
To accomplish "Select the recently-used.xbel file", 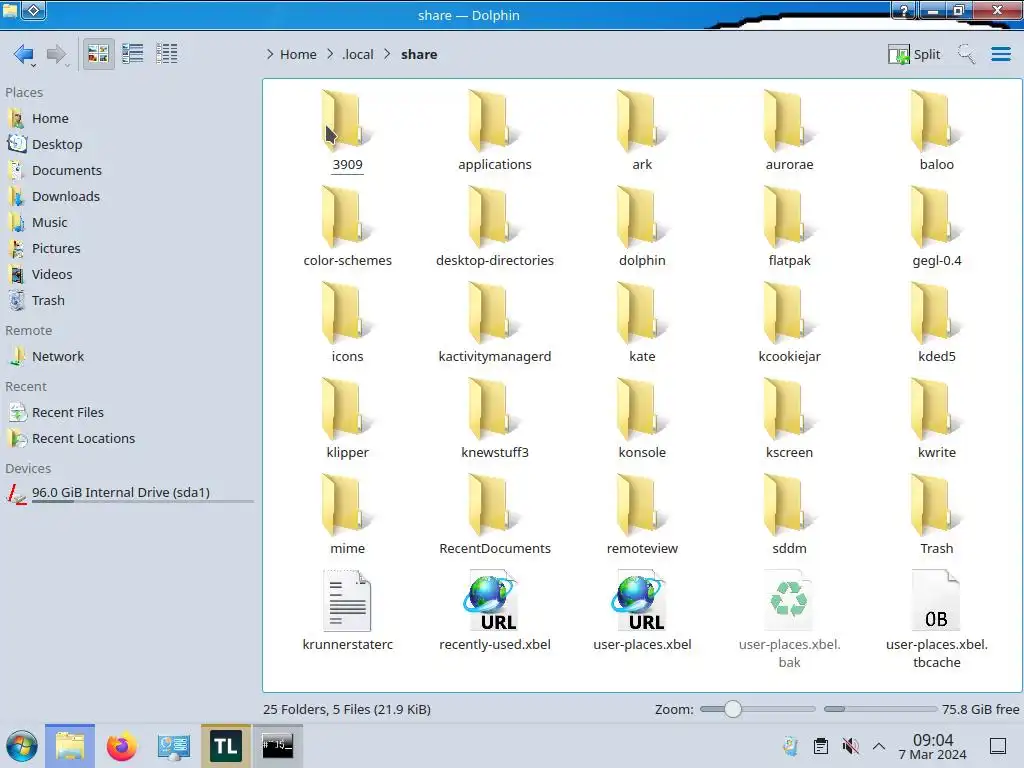I will [495, 611].
